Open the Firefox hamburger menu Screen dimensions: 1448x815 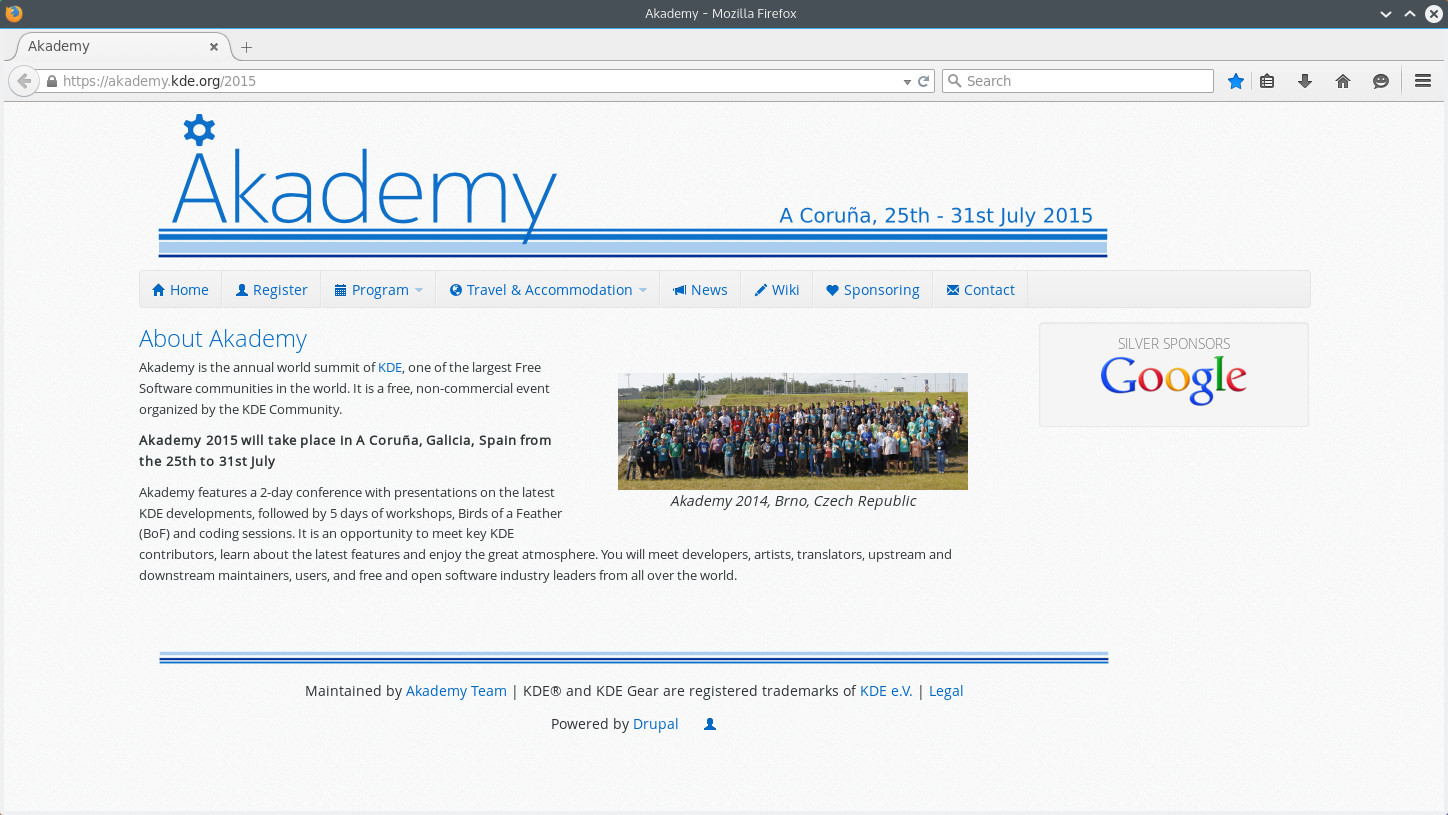point(1423,81)
